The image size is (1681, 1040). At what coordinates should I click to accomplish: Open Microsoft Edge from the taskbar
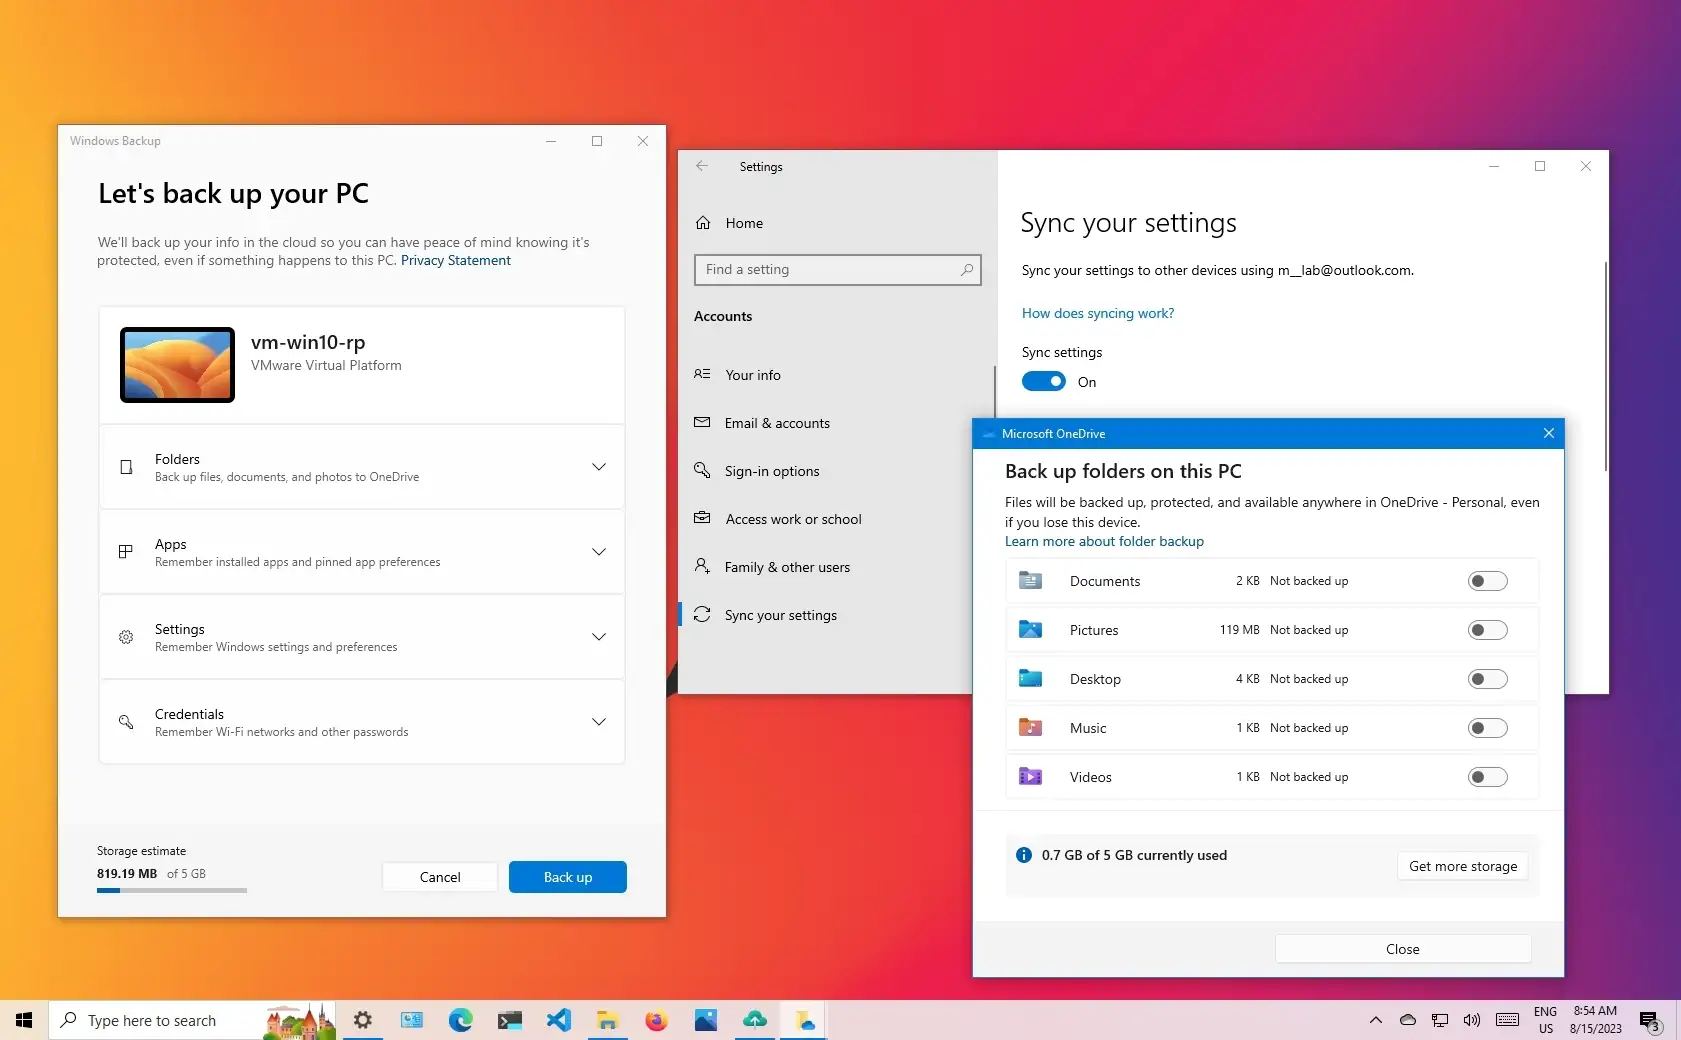[460, 1020]
